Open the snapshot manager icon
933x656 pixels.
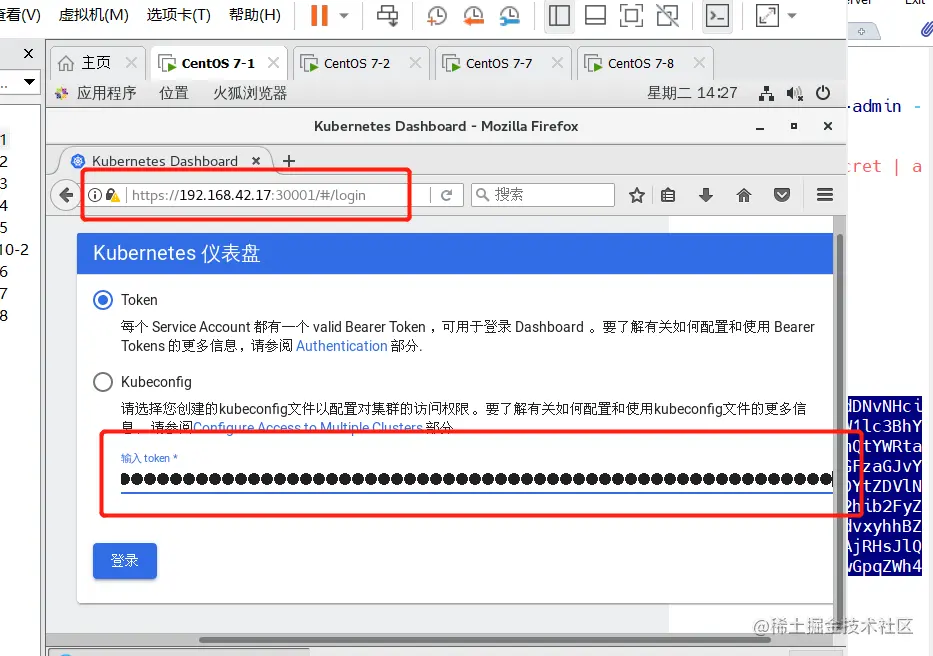[x=510, y=15]
